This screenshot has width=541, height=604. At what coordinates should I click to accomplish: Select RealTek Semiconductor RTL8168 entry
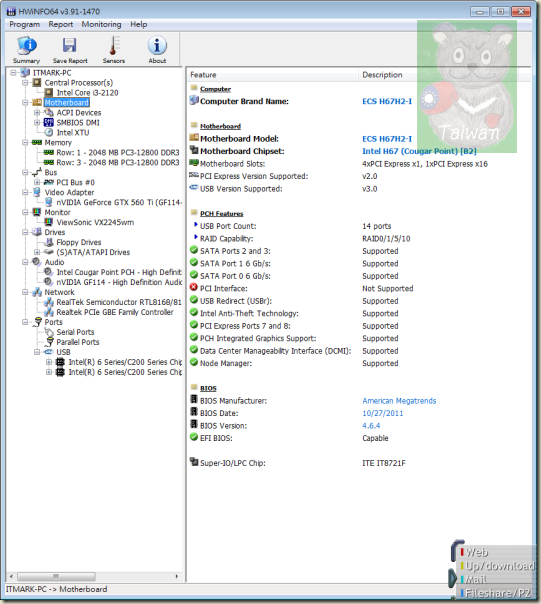[x=119, y=302]
